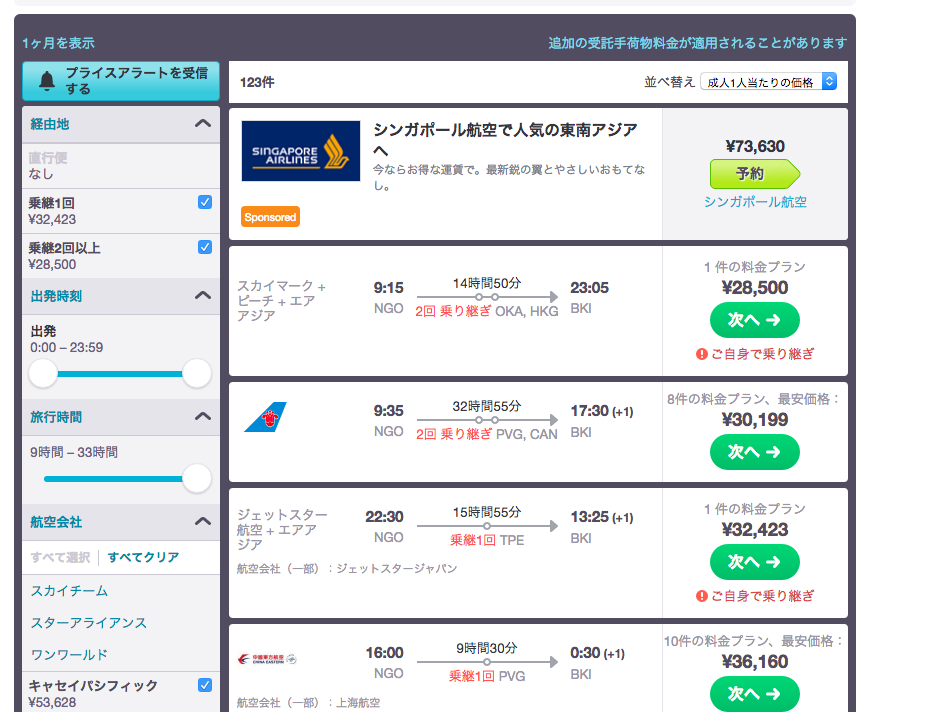This screenshot has height=712, width=936.
Task: Click the left departure time slider handle
Action: (x=43, y=374)
